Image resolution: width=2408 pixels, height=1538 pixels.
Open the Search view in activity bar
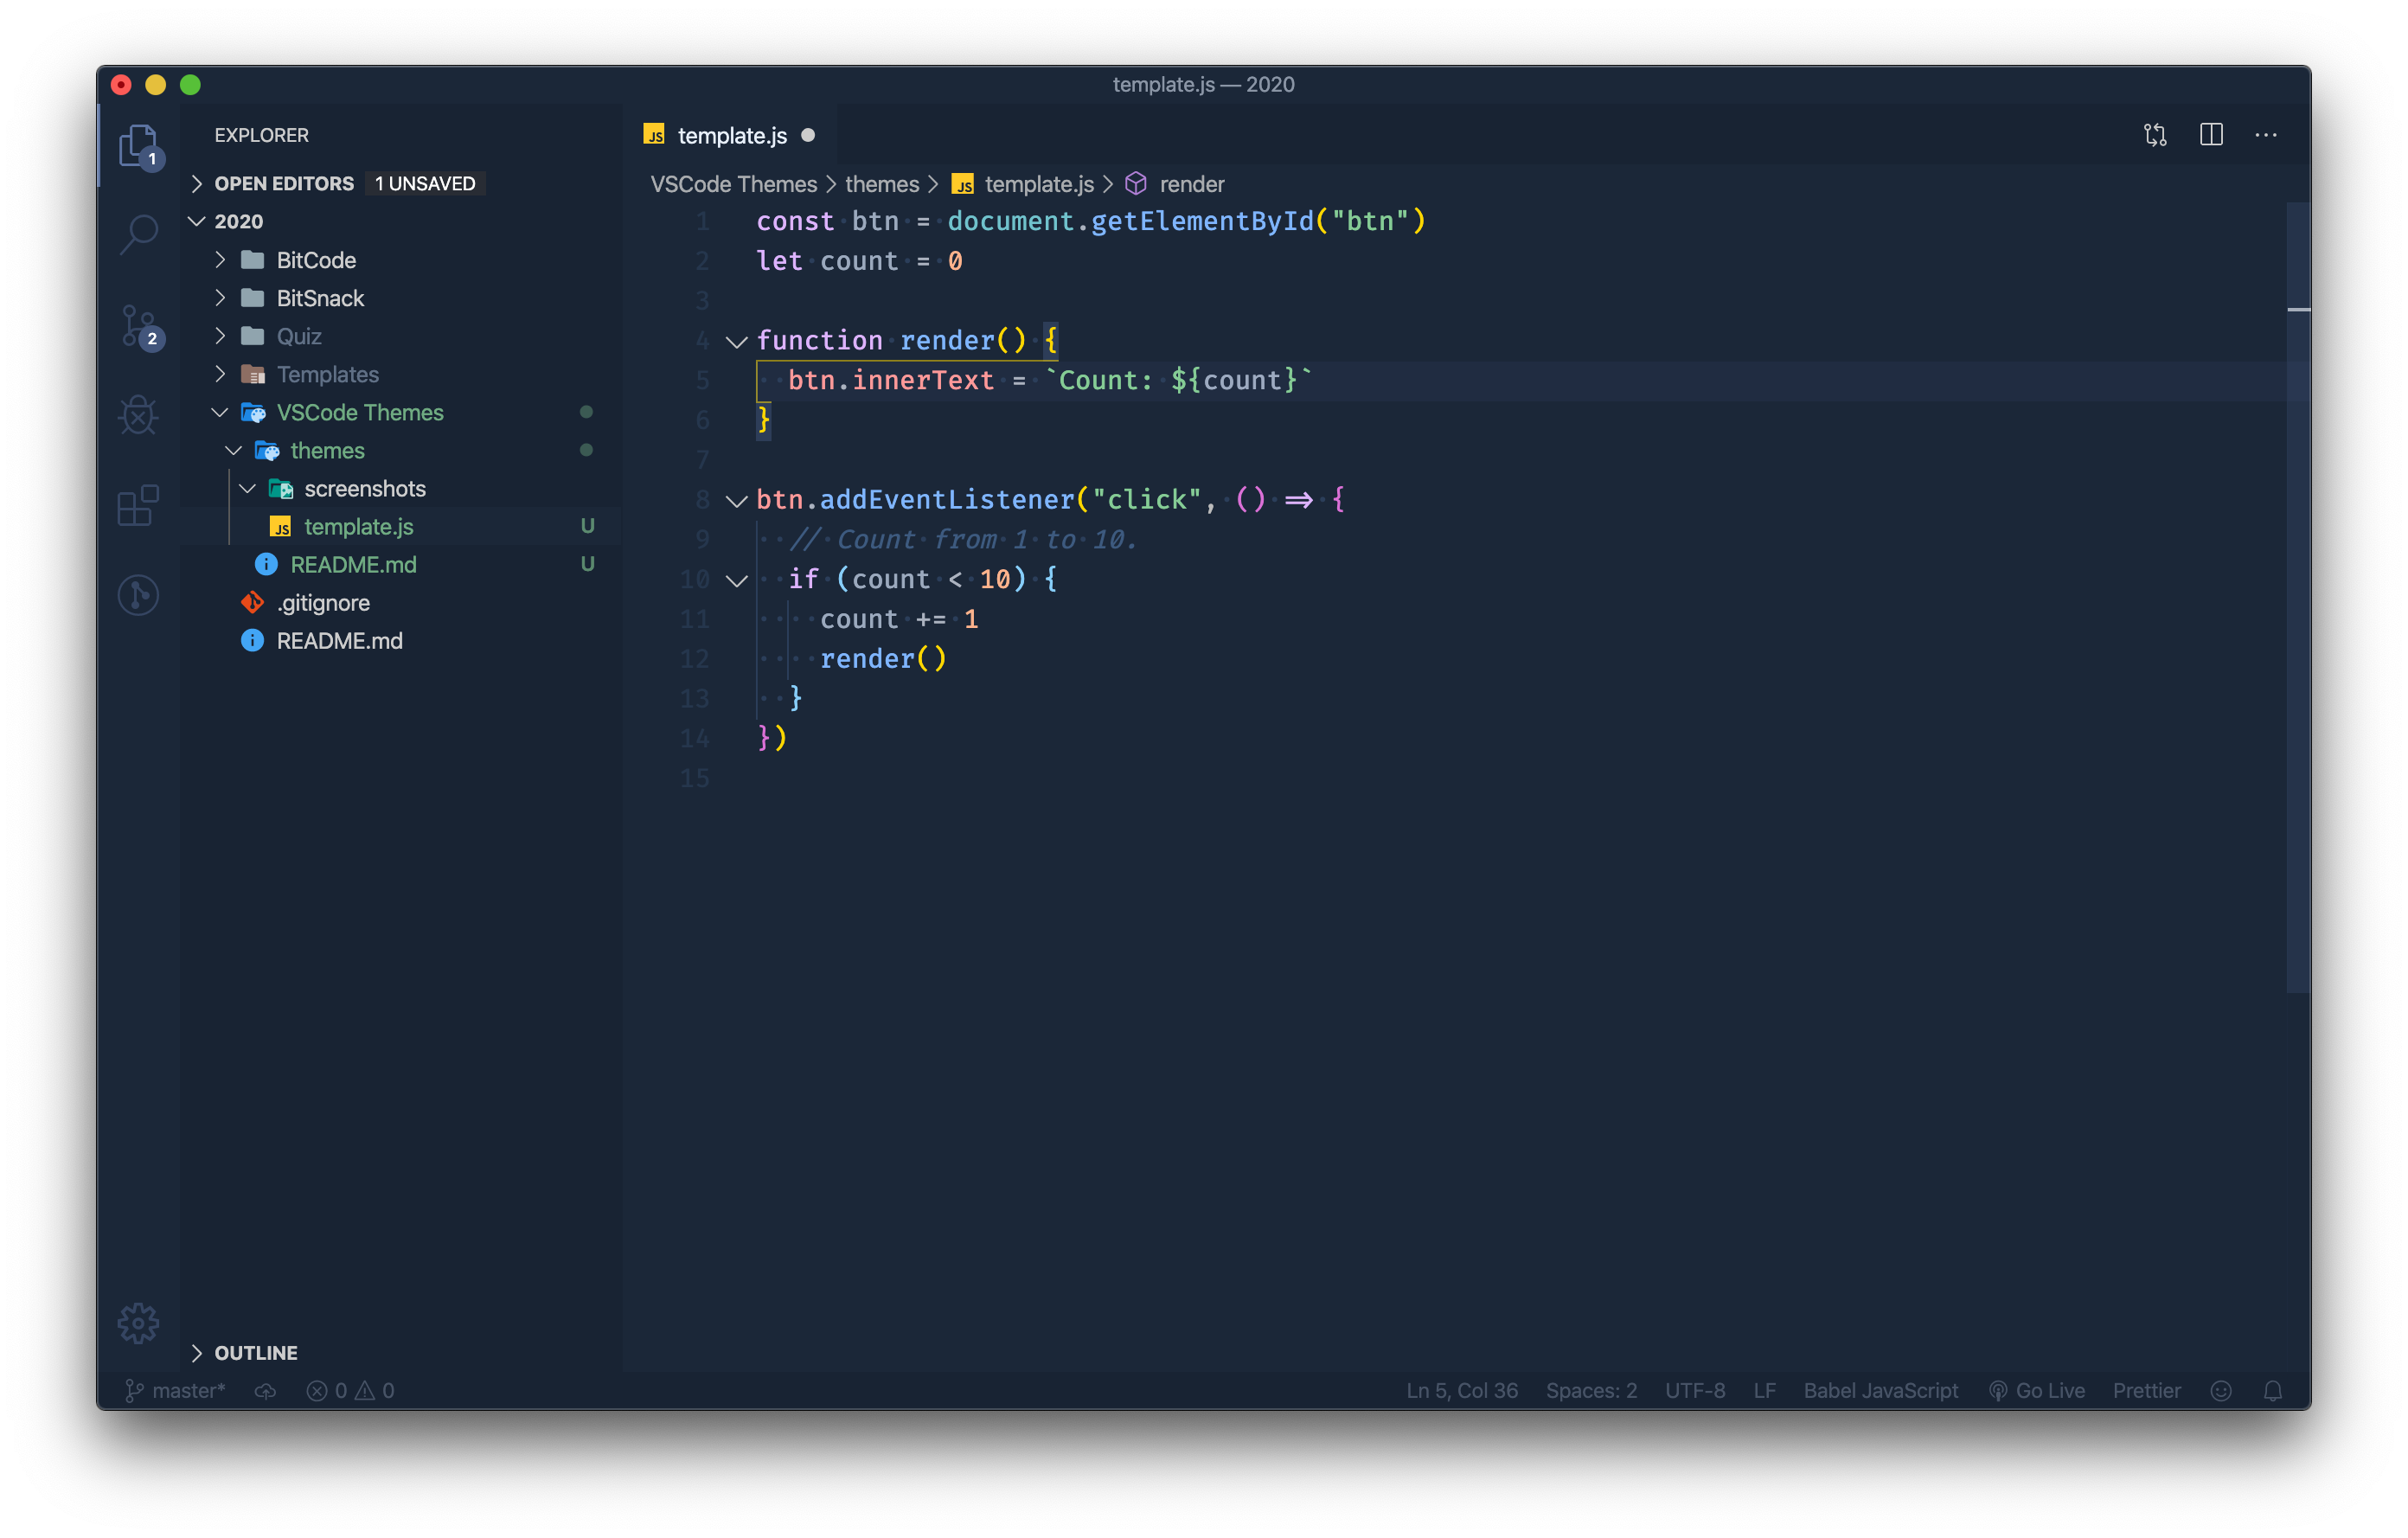[x=139, y=235]
